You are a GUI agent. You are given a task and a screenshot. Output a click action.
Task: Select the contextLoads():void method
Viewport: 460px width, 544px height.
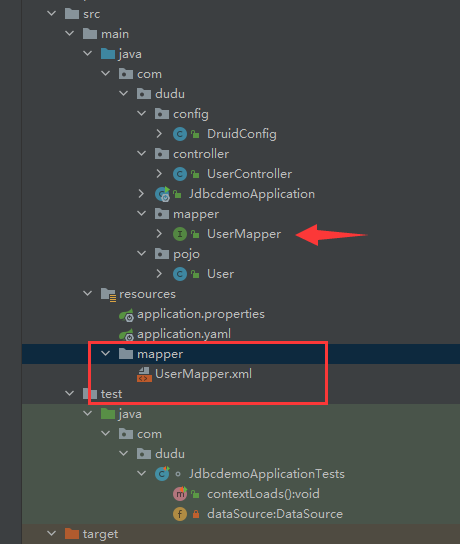pyautogui.click(x=263, y=493)
